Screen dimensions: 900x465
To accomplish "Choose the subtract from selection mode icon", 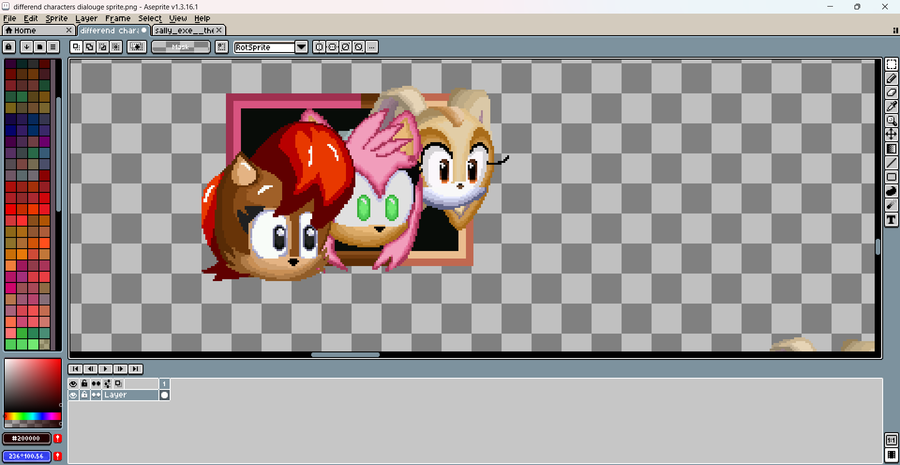I will [103, 47].
